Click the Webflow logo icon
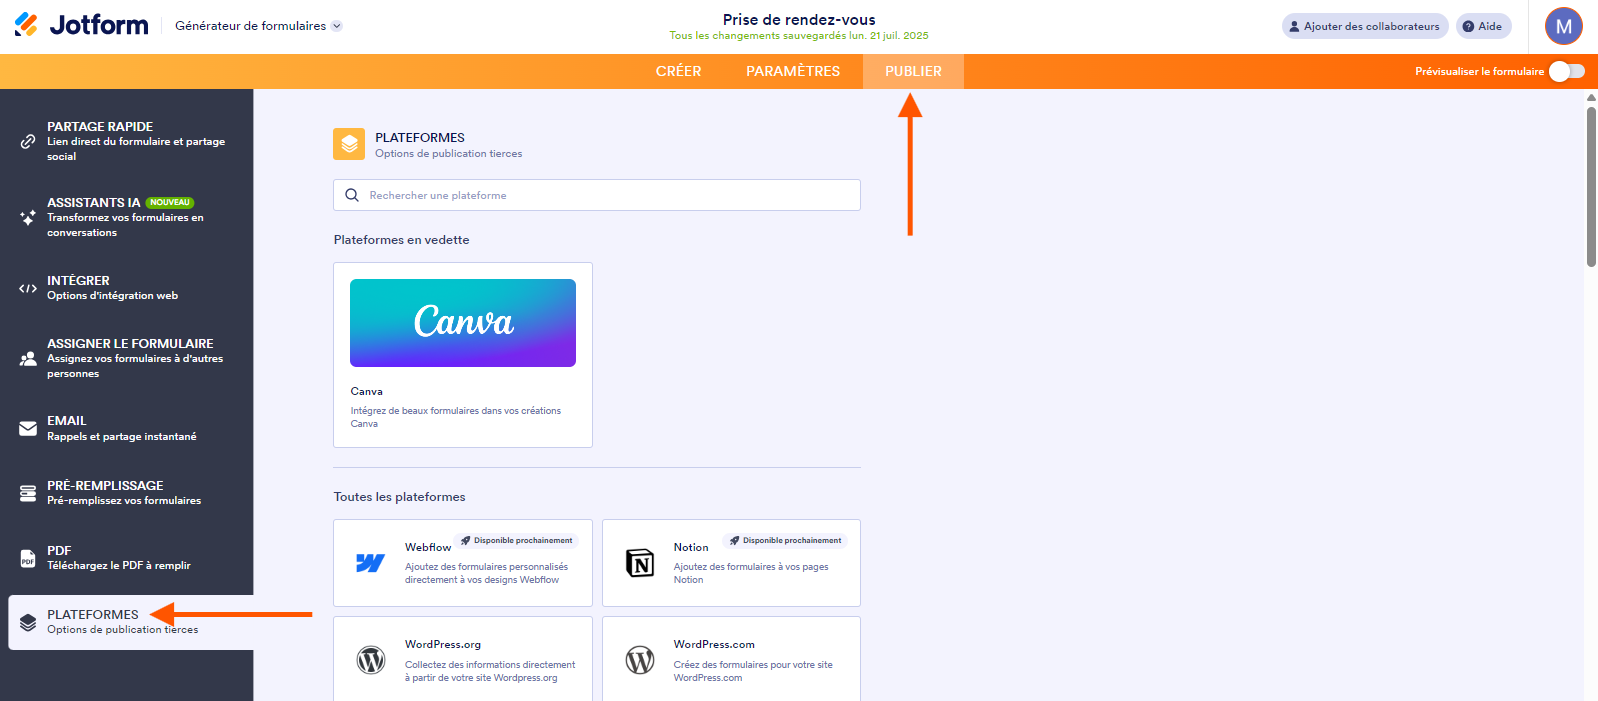The height and width of the screenshot is (701, 1598). (x=371, y=563)
